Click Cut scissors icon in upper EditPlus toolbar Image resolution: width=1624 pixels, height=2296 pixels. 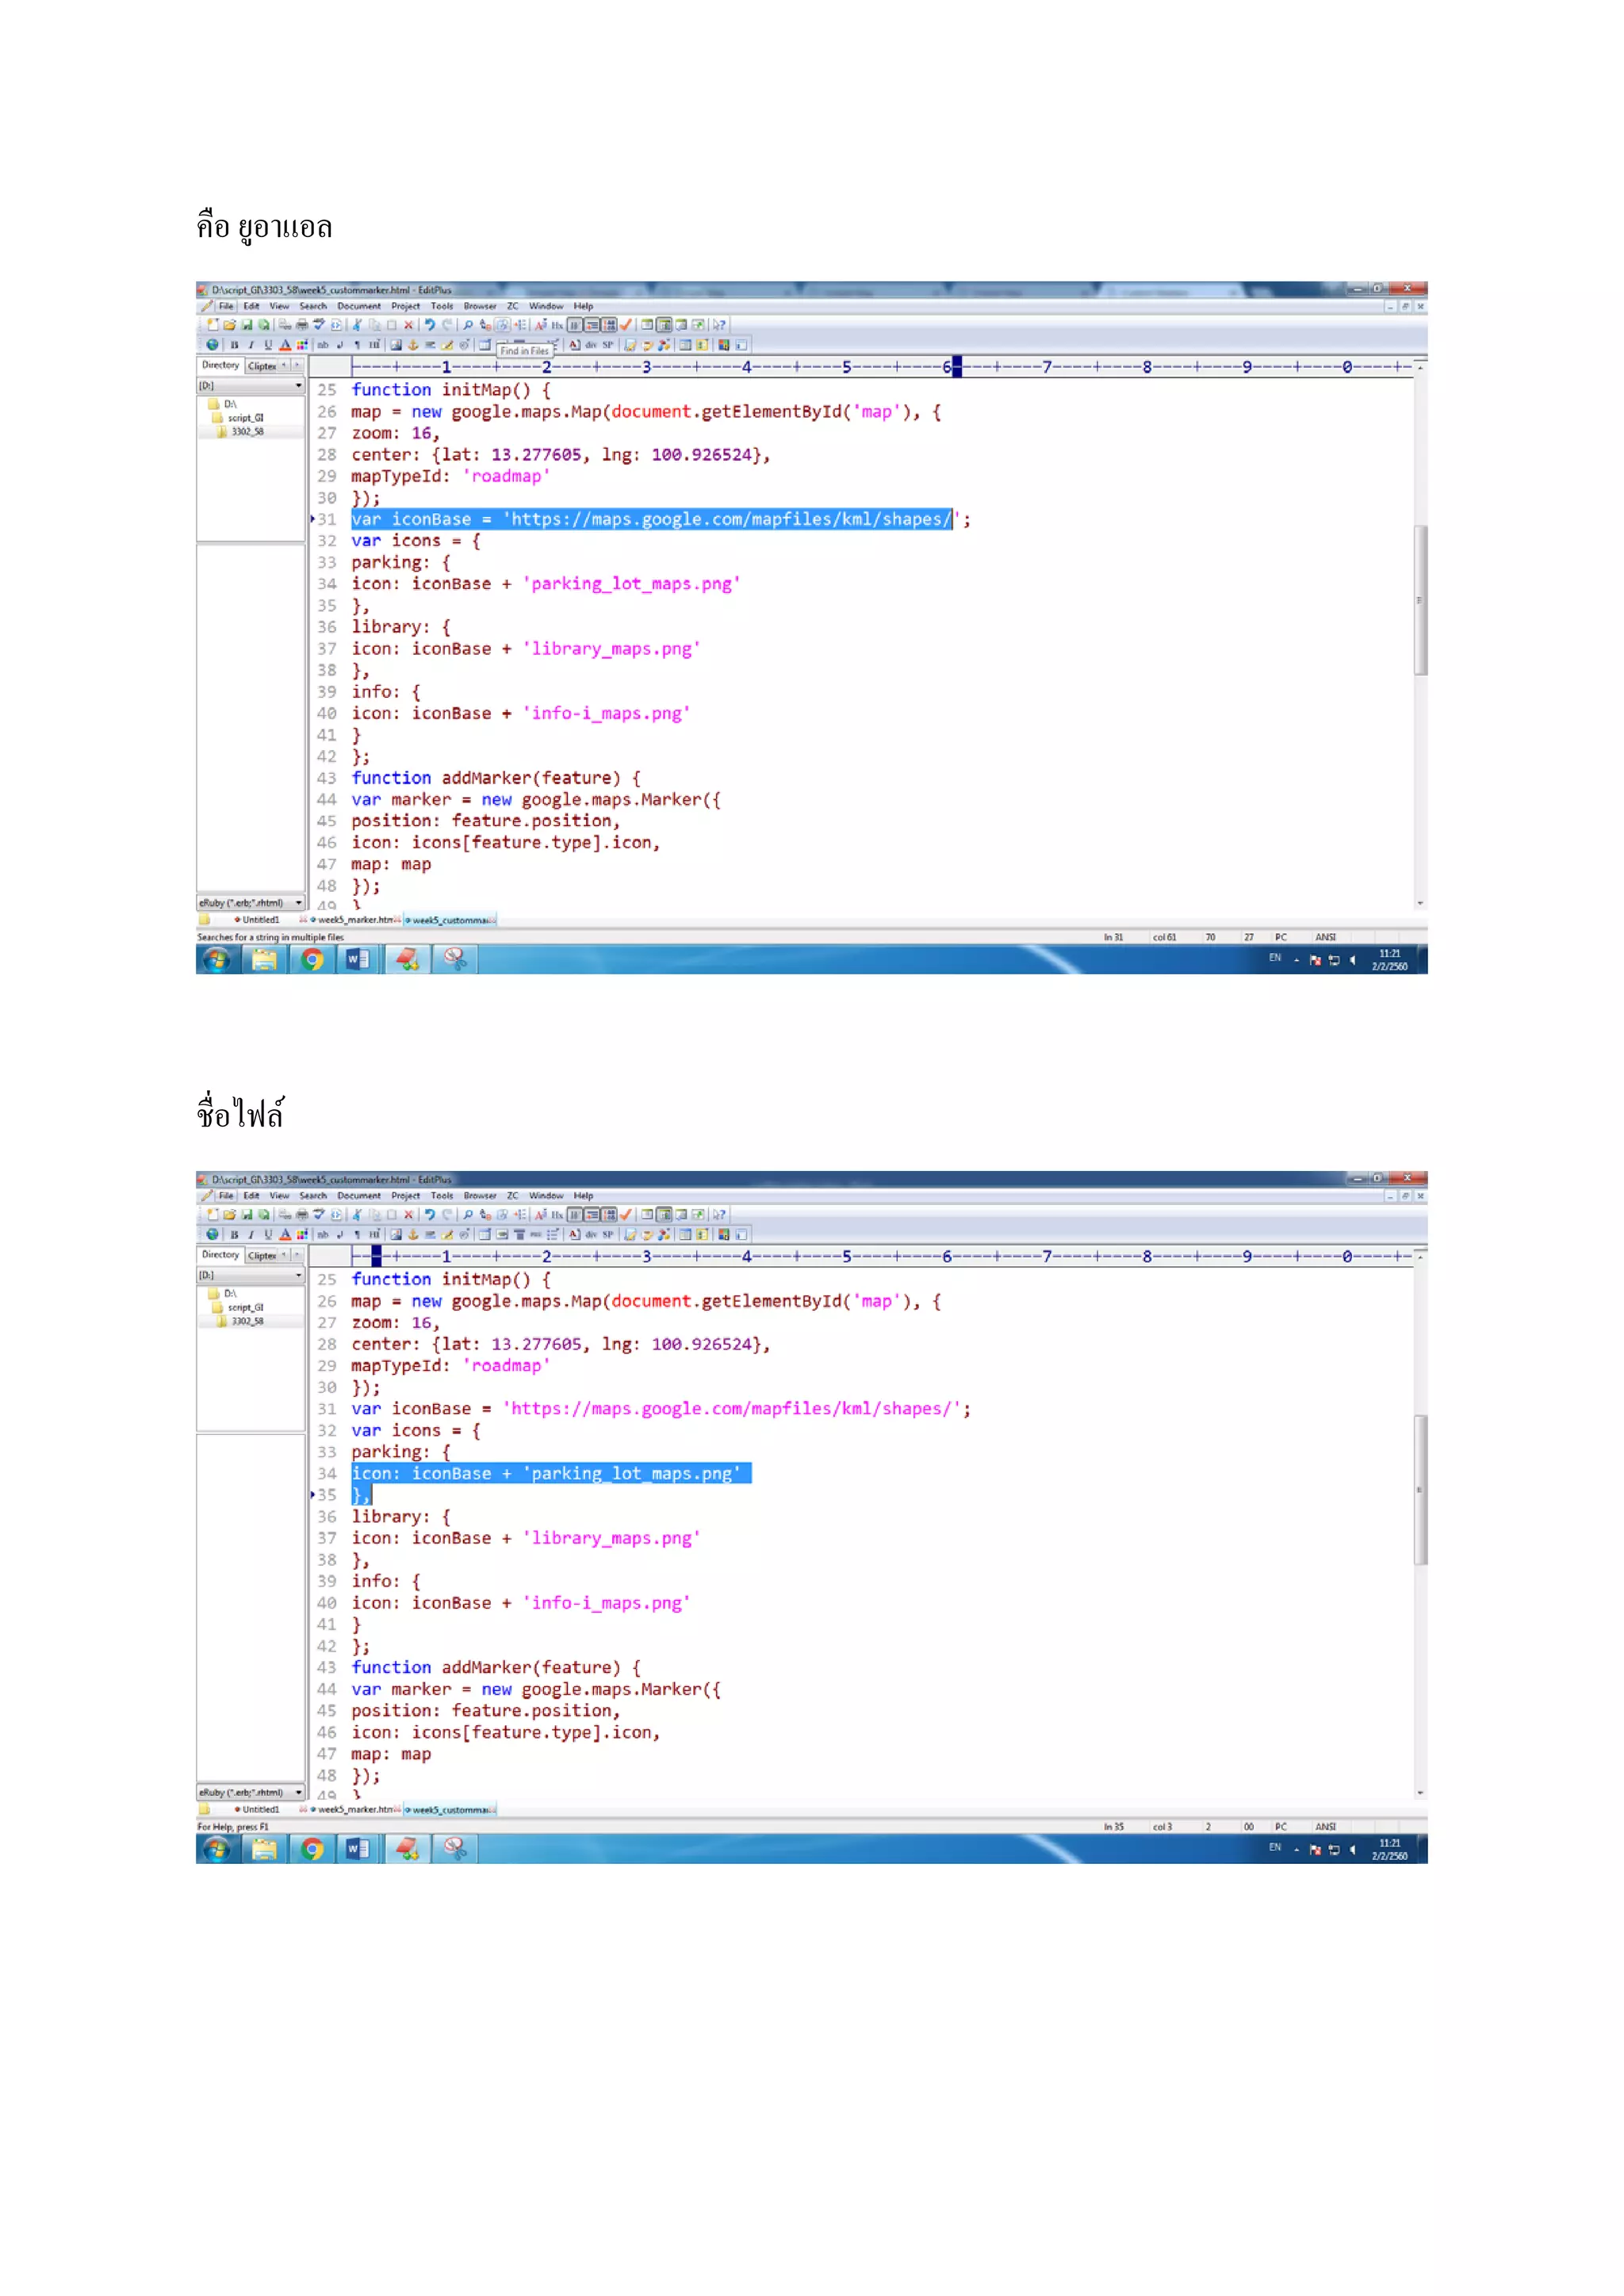tap(357, 325)
